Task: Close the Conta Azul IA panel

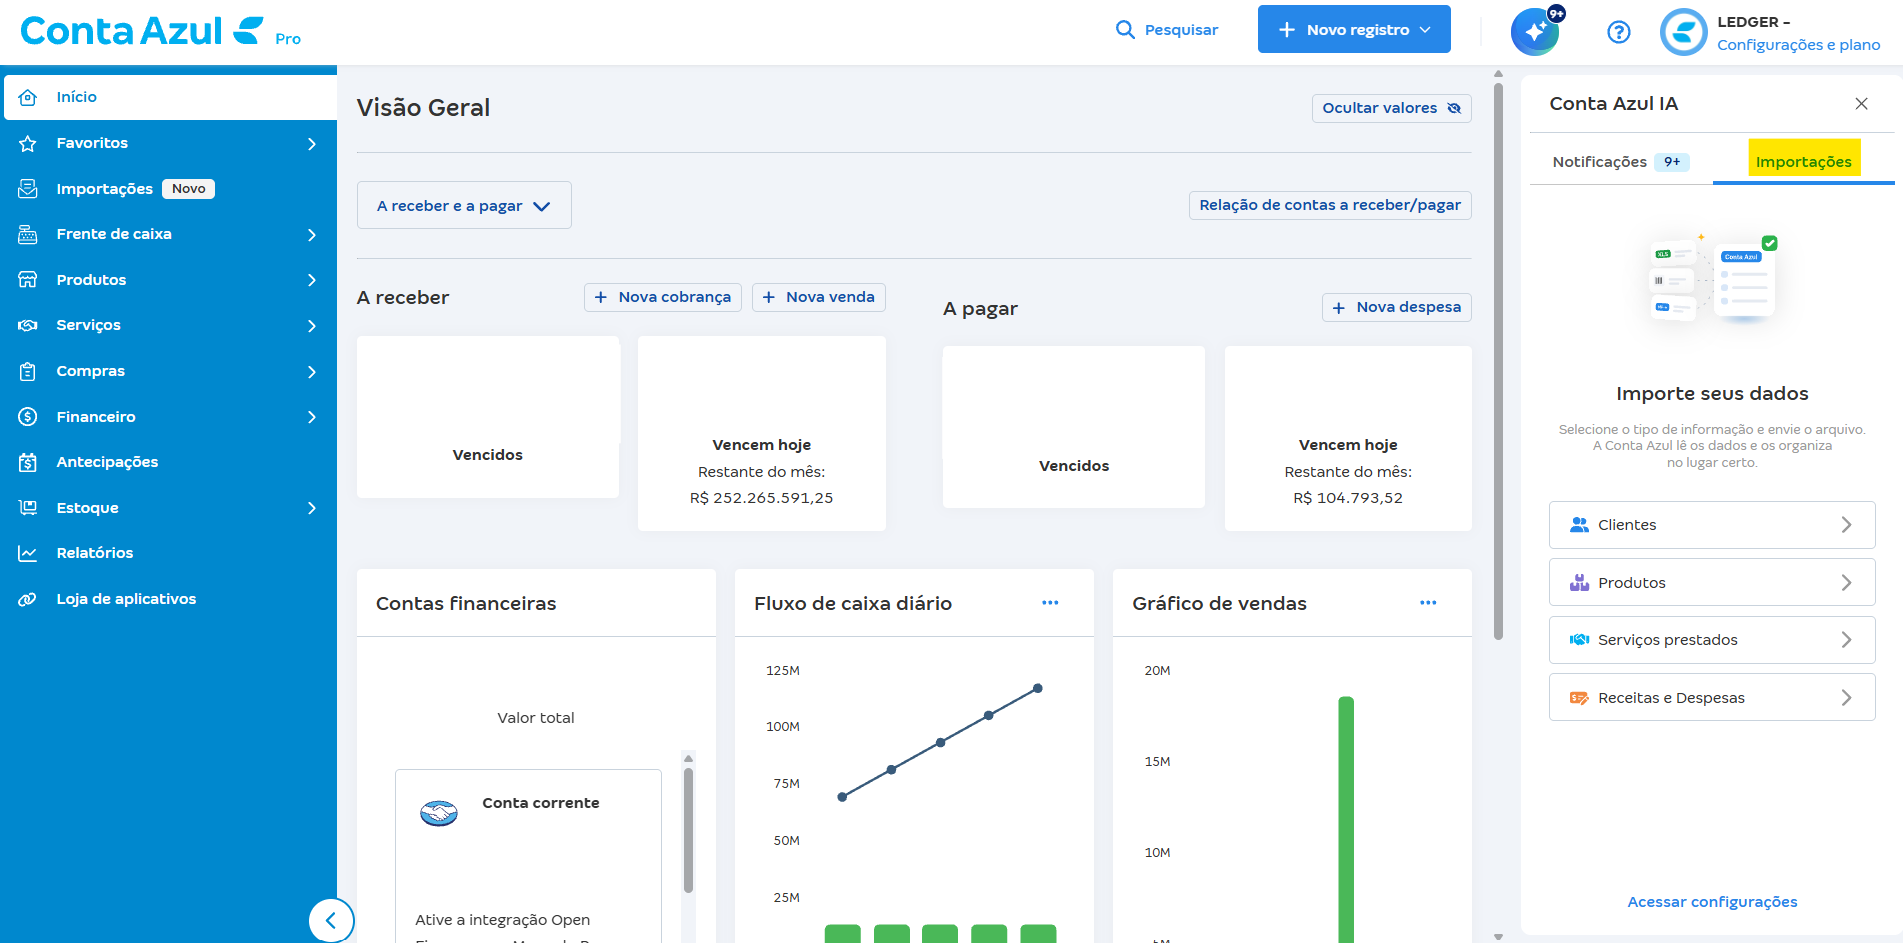Action: click(1861, 104)
